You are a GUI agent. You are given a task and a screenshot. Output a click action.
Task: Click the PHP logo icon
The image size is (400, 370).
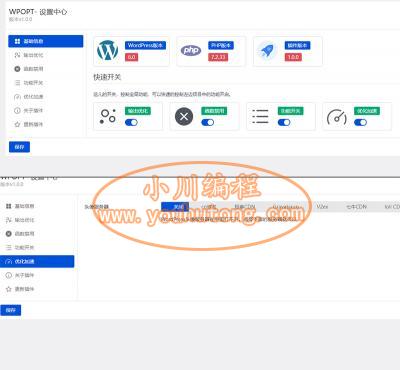(x=191, y=50)
